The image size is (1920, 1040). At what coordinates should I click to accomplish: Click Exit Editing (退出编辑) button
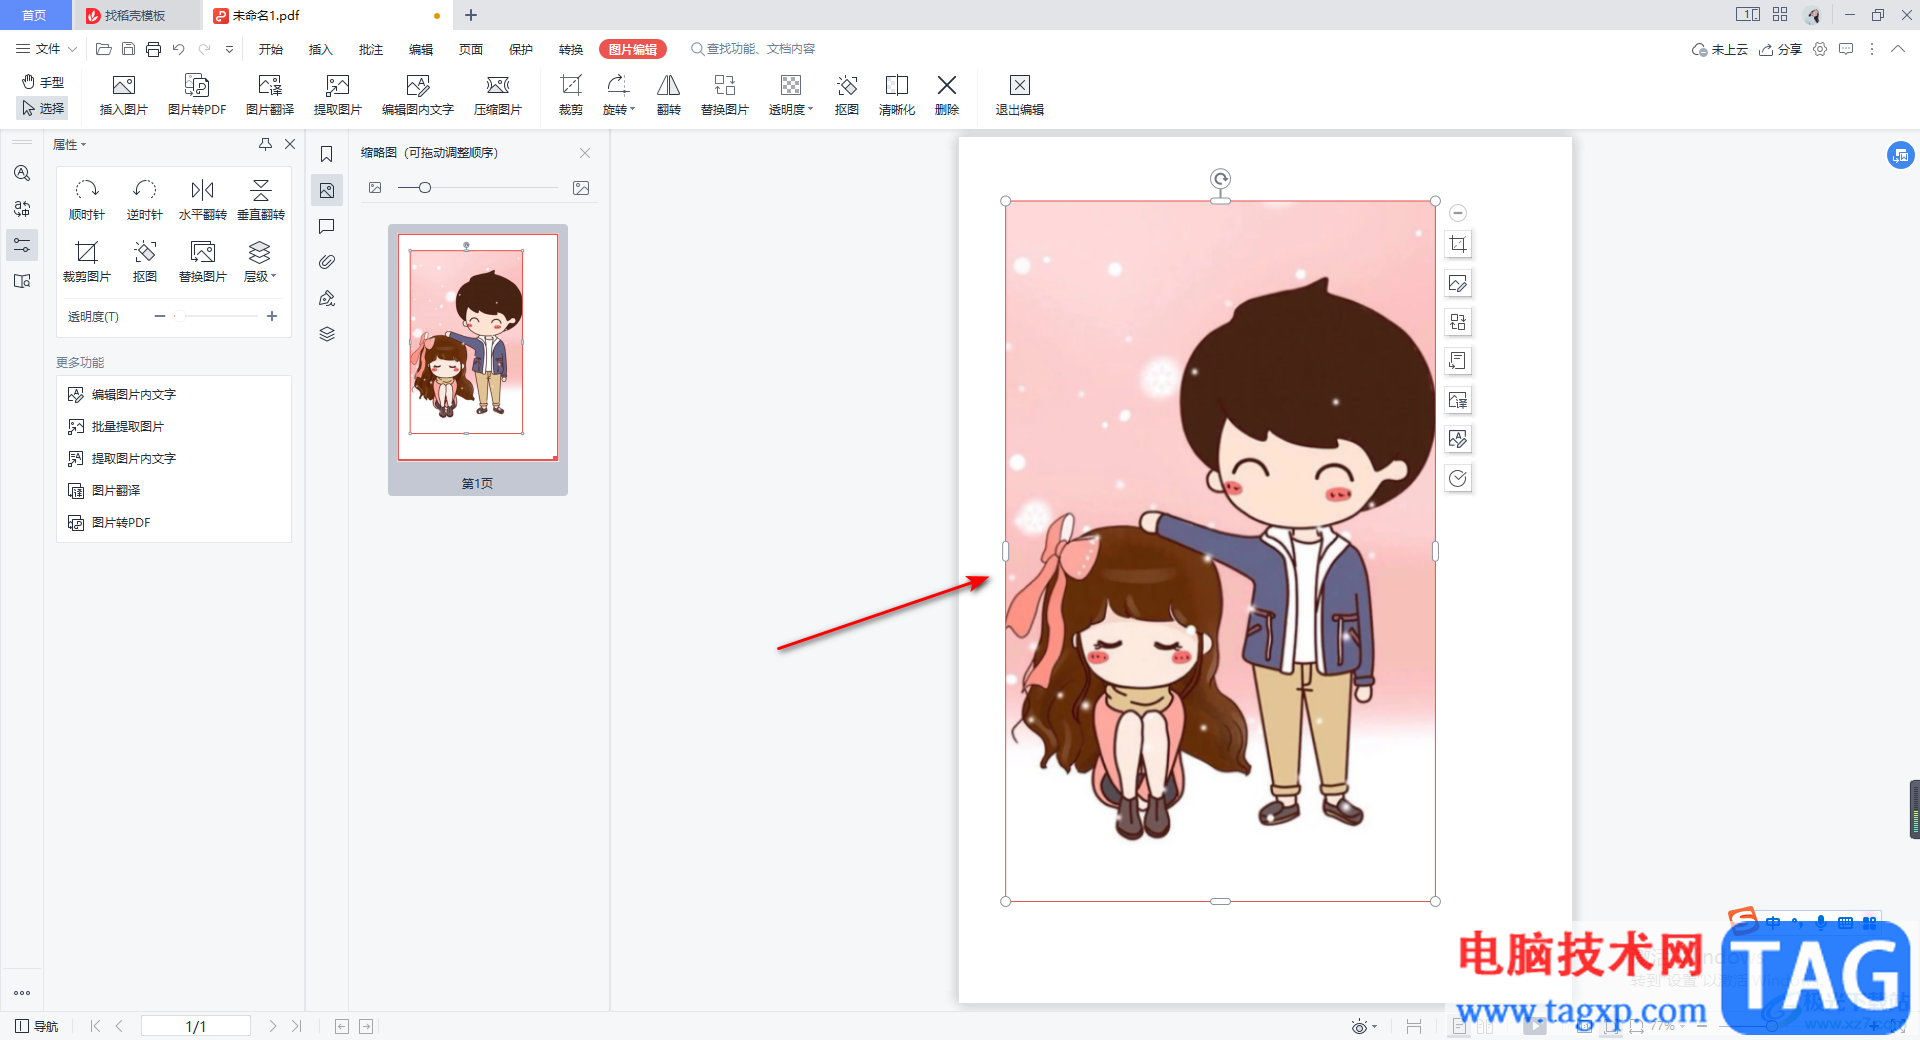pyautogui.click(x=1020, y=96)
